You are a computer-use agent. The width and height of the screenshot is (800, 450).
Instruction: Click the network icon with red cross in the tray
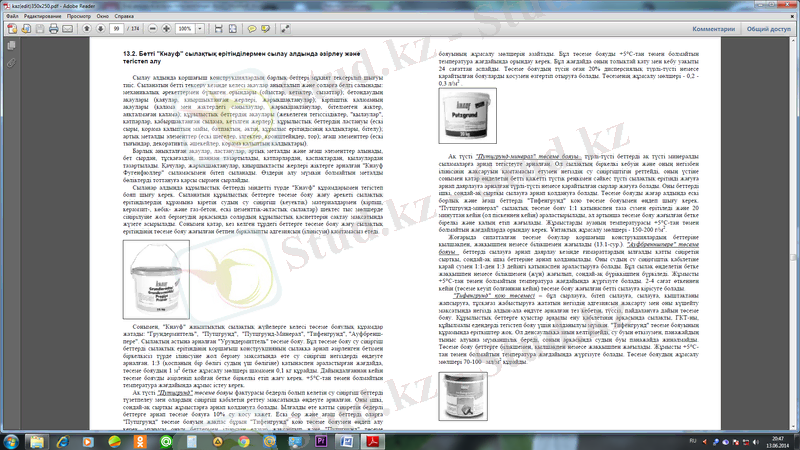point(746,442)
